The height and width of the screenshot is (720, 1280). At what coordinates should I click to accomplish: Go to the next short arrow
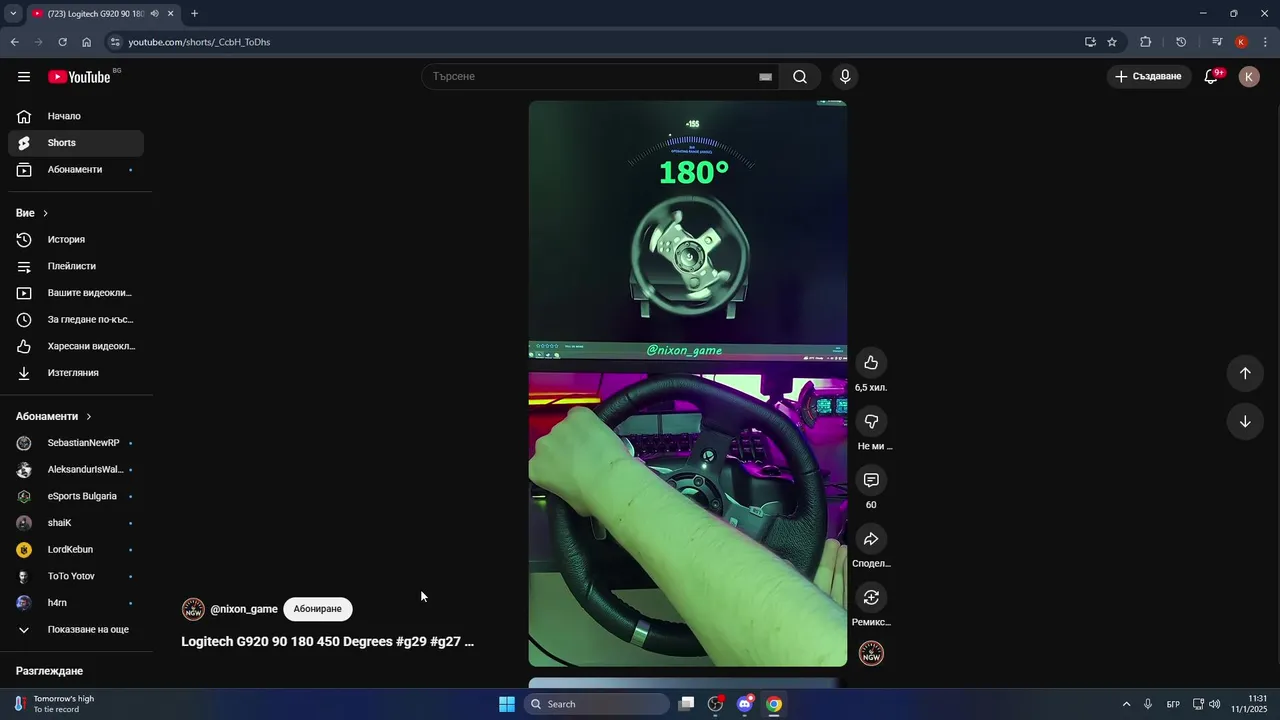pos(1245,422)
